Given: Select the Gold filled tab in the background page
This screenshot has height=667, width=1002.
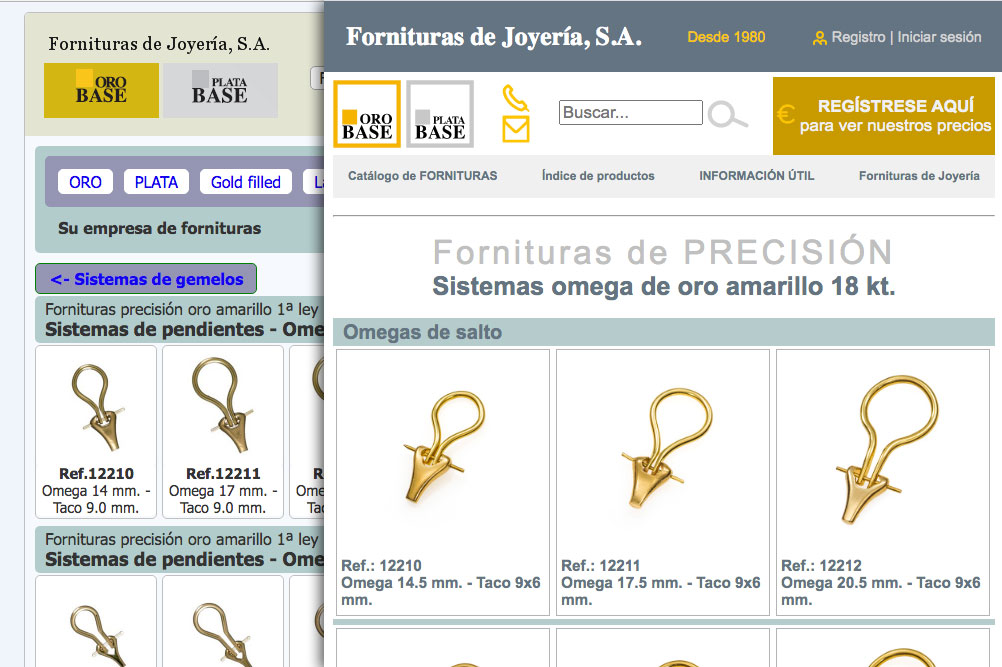Looking at the screenshot, I should pos(245,182).
